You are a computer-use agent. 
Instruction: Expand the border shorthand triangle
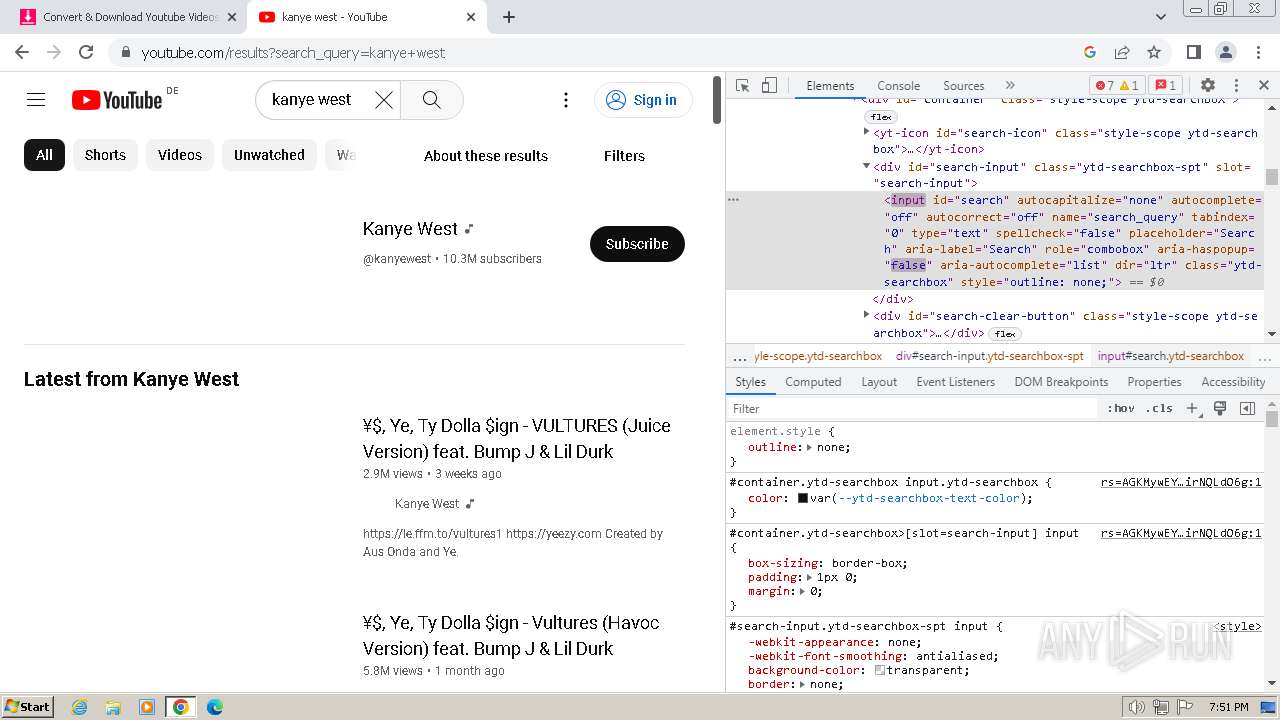click(x=803, y=684)
